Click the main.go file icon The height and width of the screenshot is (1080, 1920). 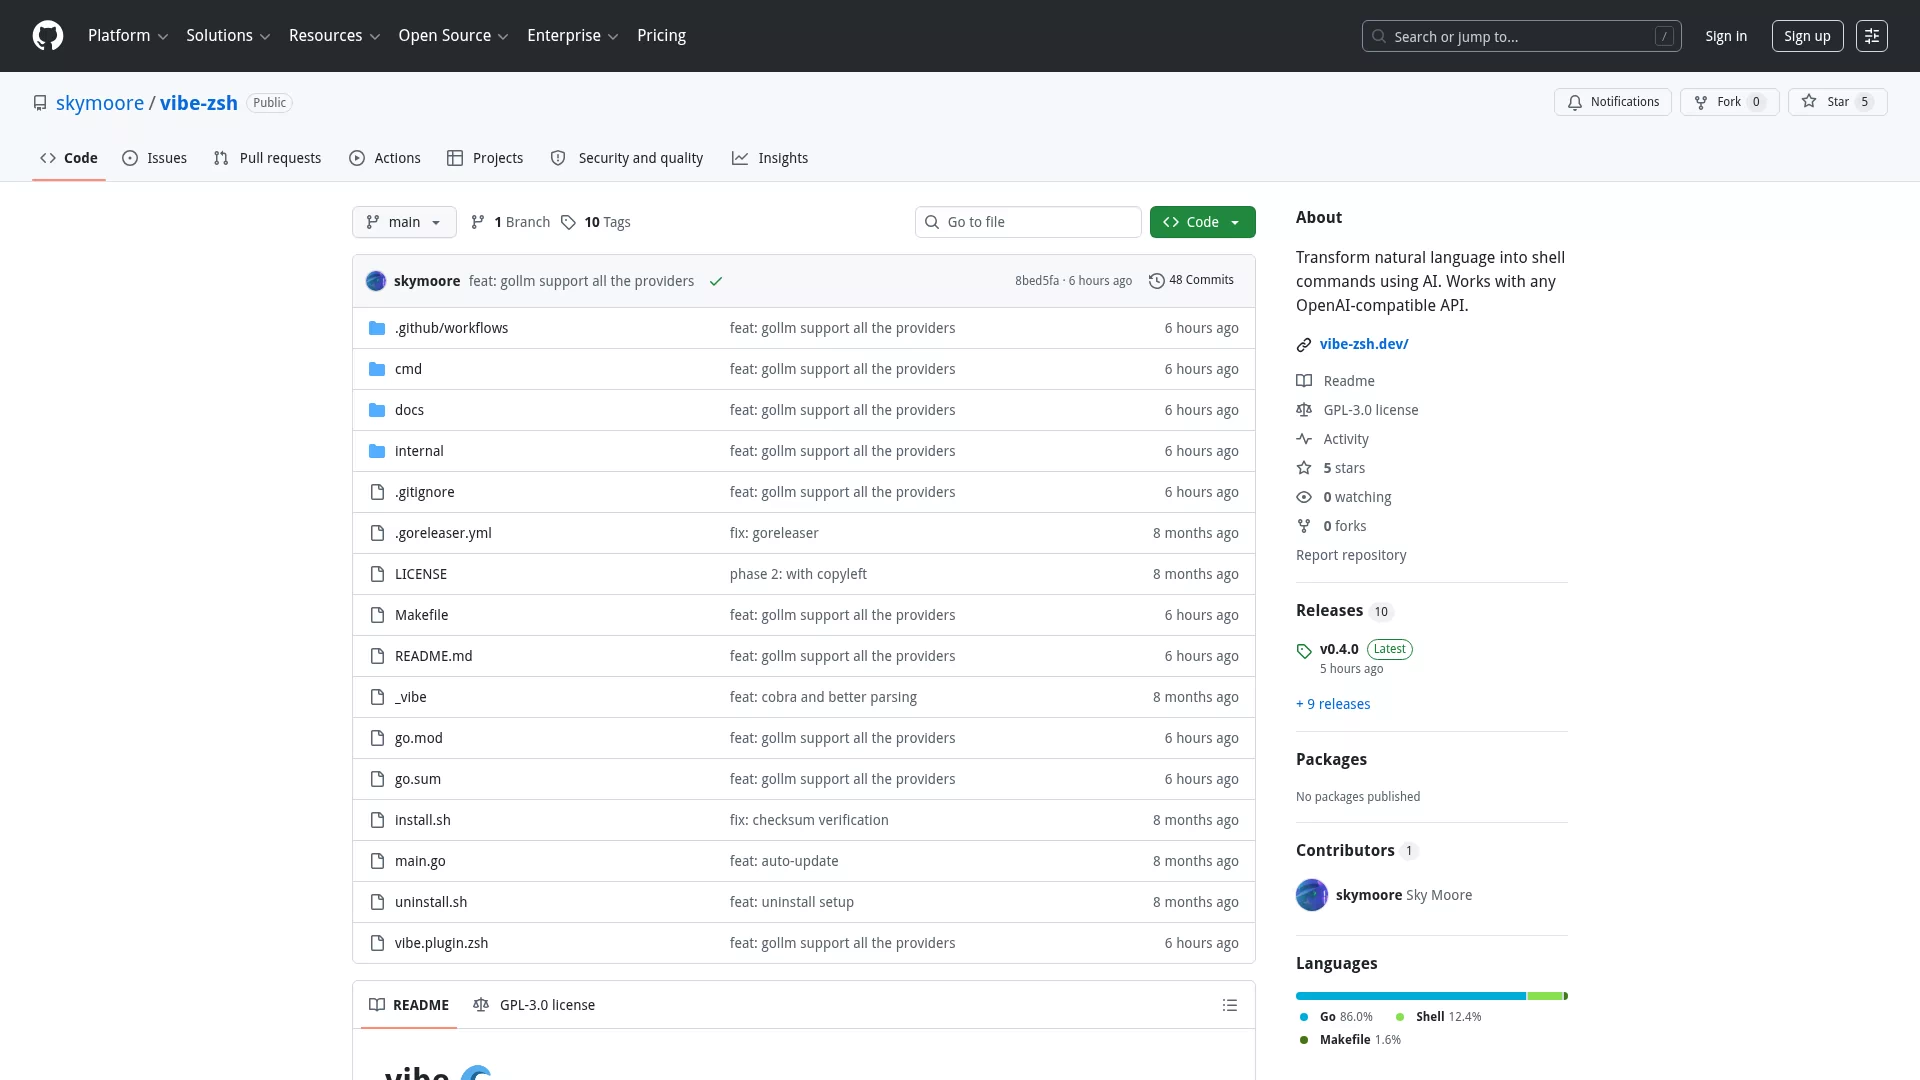(377, 861)
